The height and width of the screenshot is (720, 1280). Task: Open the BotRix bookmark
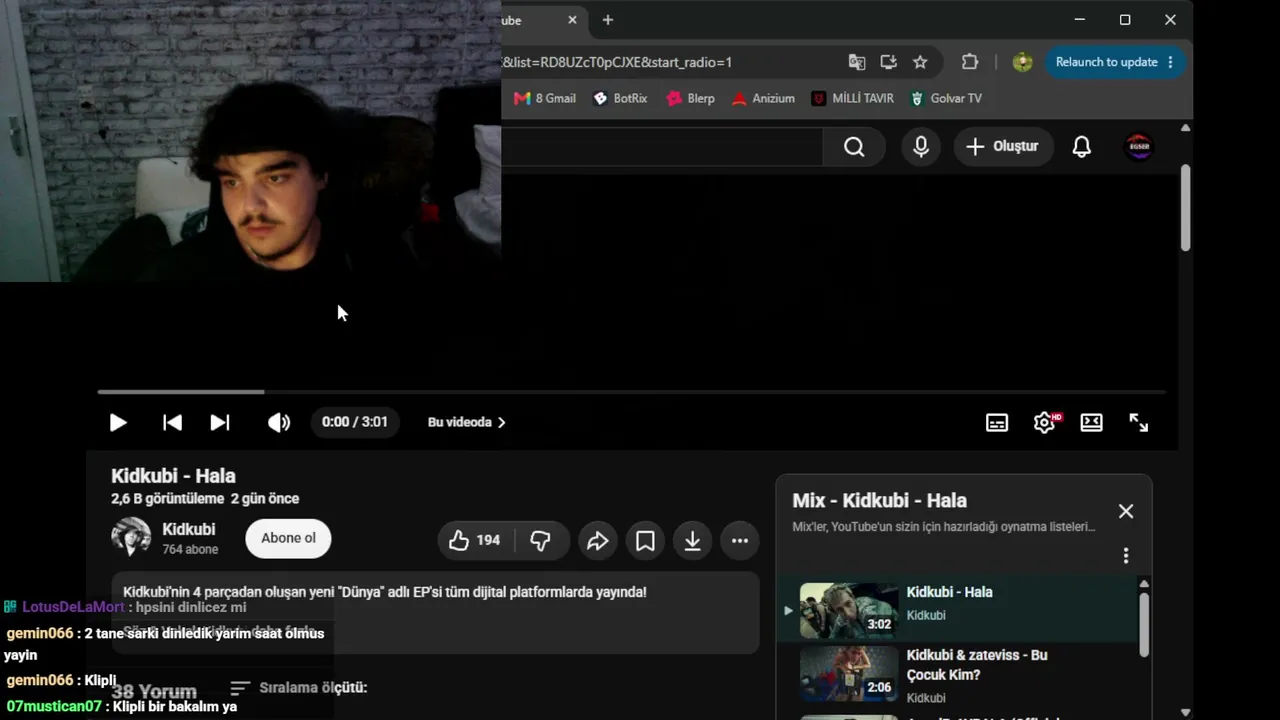pyautogui.click(x=620, y=98)
